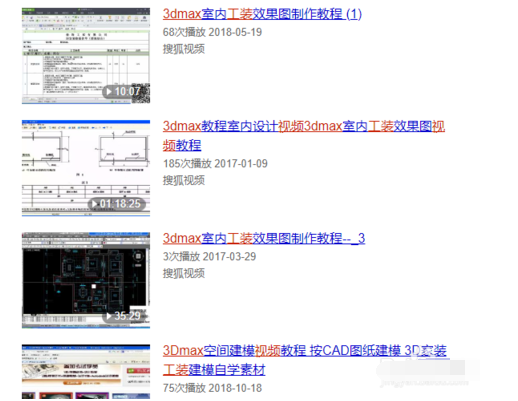Click floor-plan drawing thumbnail with 01:18:25 duration

click(x=86, y=168)
